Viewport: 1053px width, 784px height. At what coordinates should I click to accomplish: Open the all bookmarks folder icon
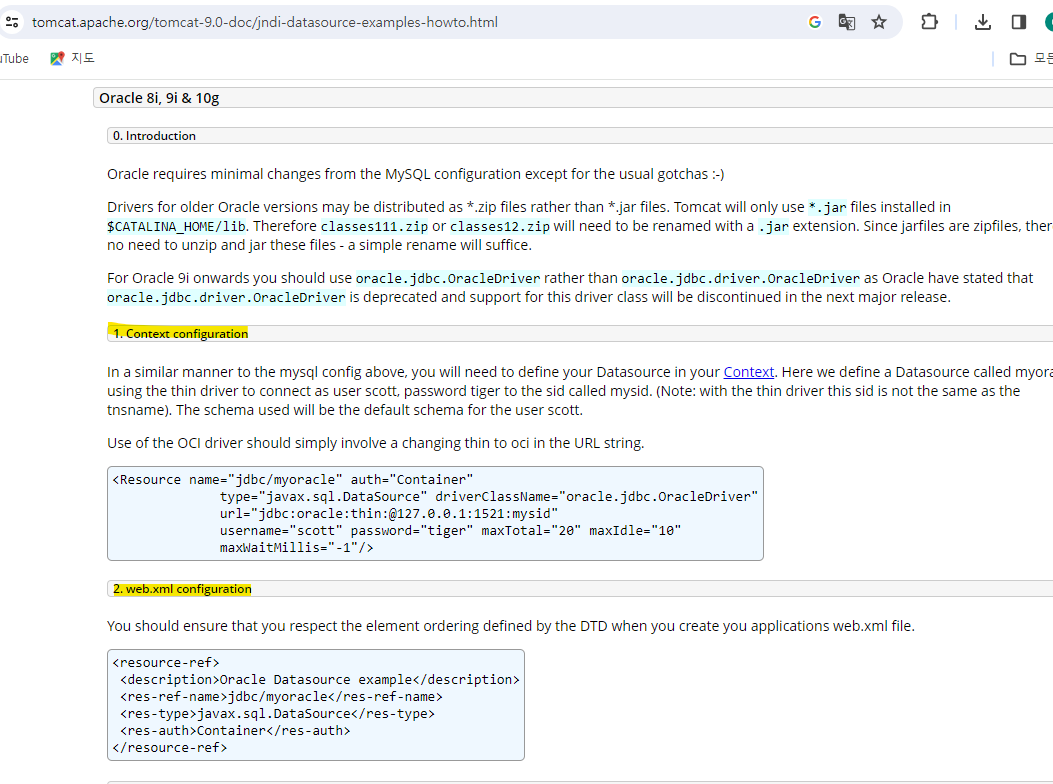point(1018,59)
